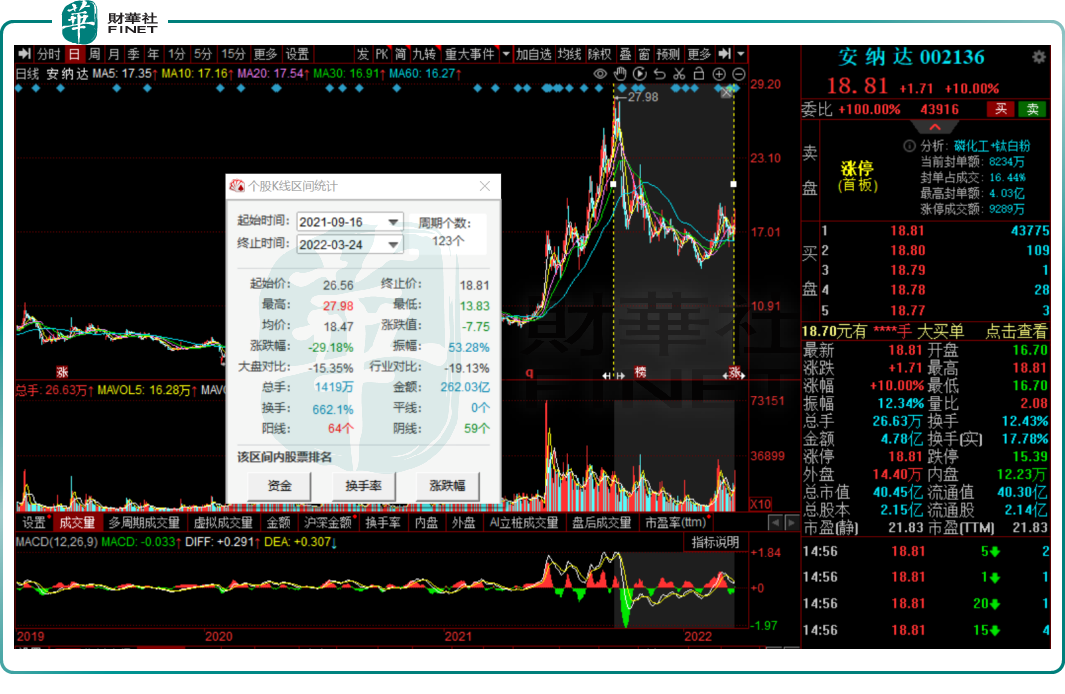Select the 成交量 indicator tab

pyautogui.click(x=77, y=522)
